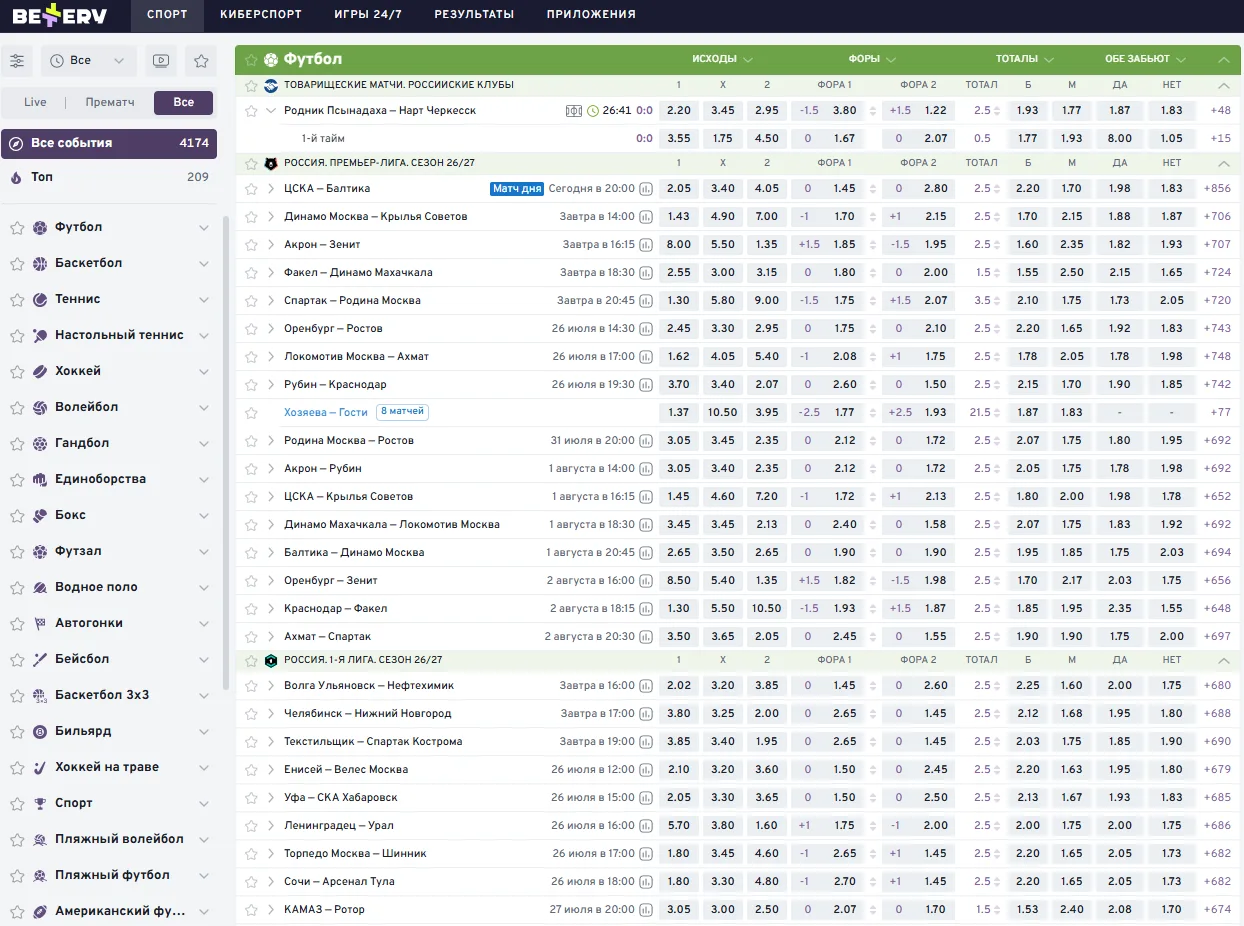Bet 8.00 on Акрон win versus Зенит
Image resolution: width=1244 pixels, height=926 pixels.
679,244
